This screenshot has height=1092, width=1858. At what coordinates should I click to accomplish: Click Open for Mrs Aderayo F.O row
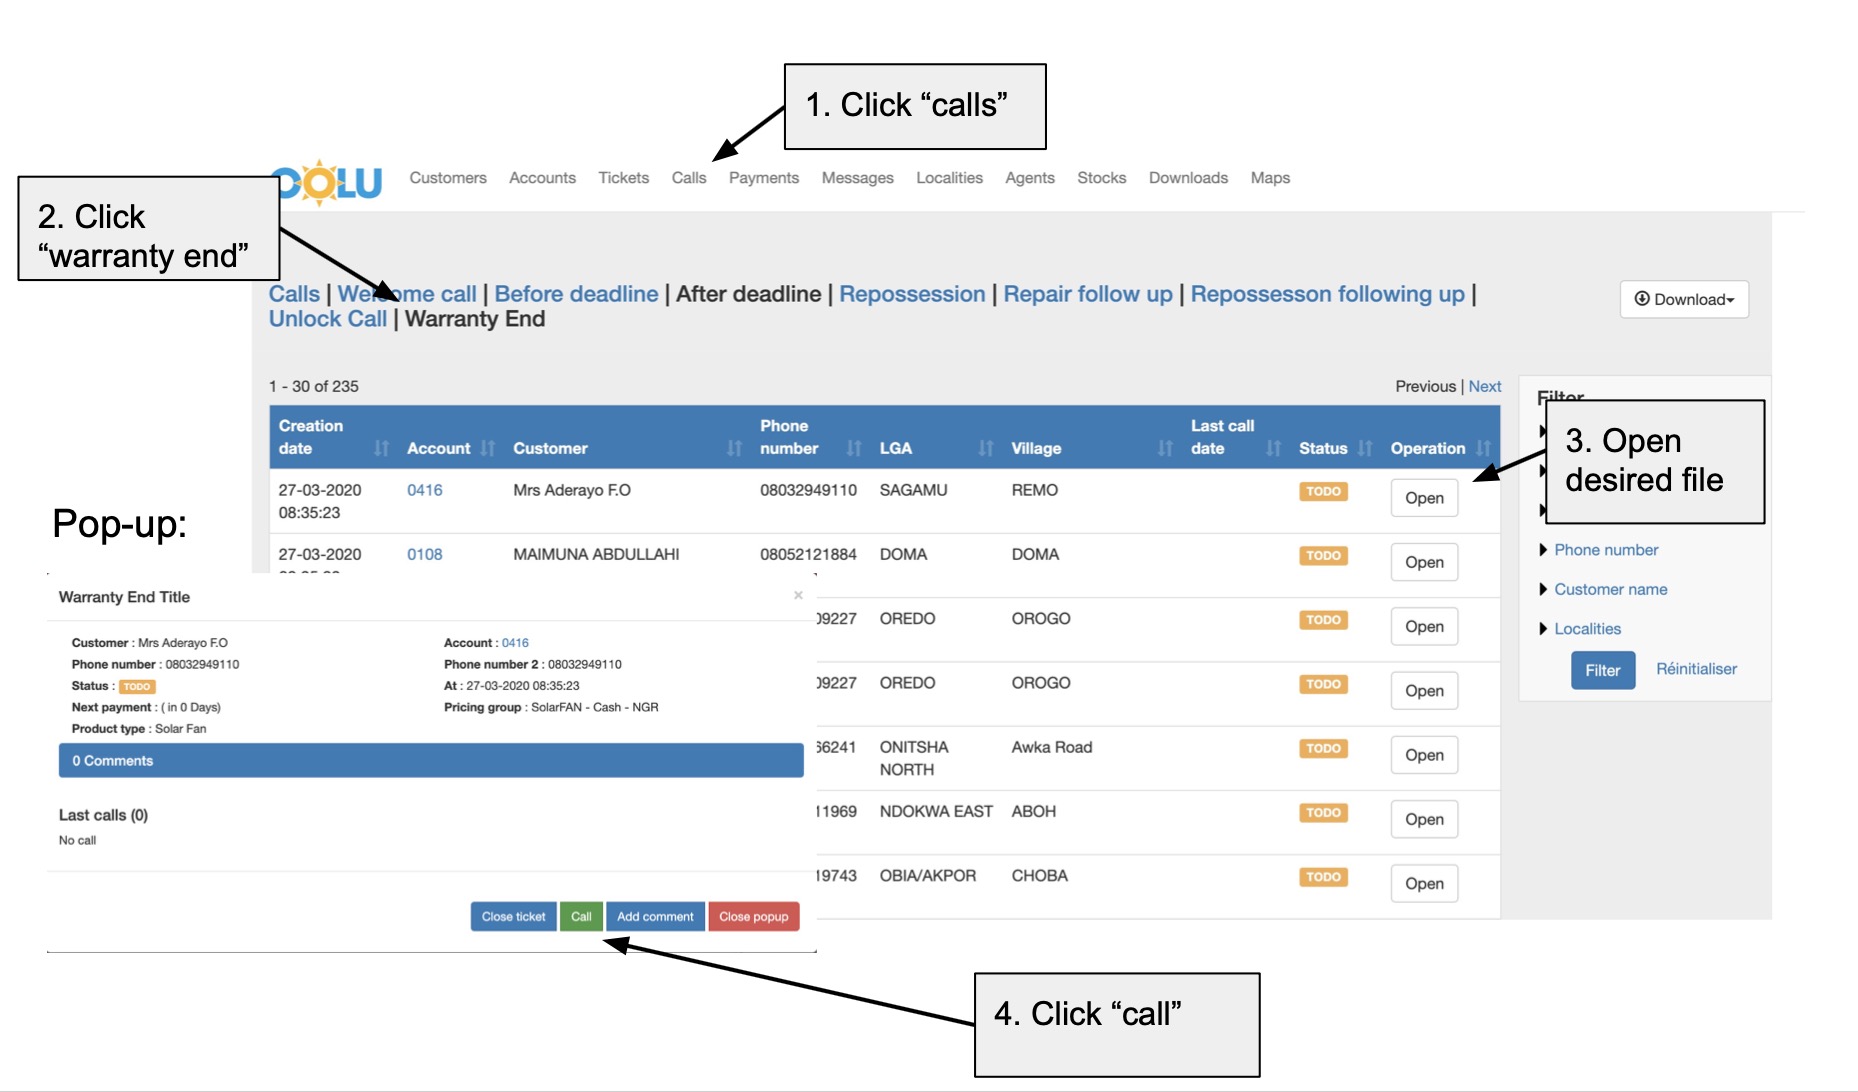pyautogui.click(x=1424, y=498)
